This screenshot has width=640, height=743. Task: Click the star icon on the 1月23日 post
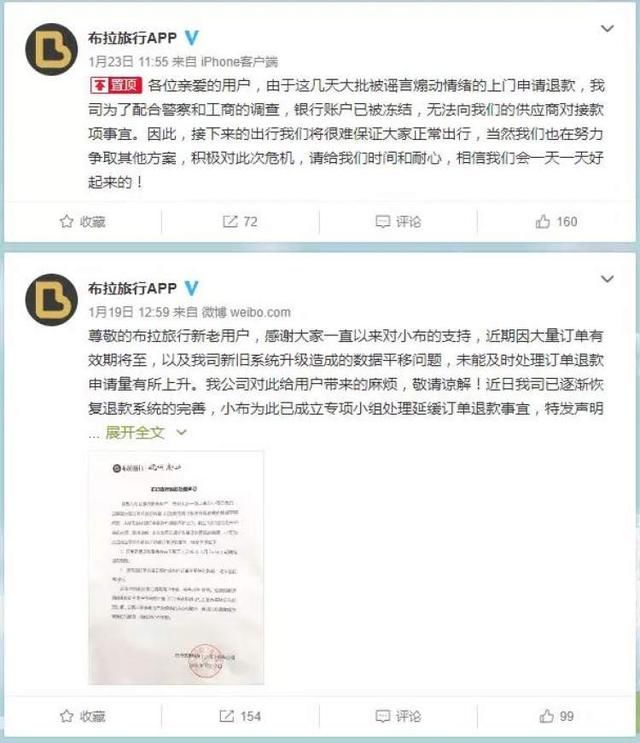(x=66, y=221)
